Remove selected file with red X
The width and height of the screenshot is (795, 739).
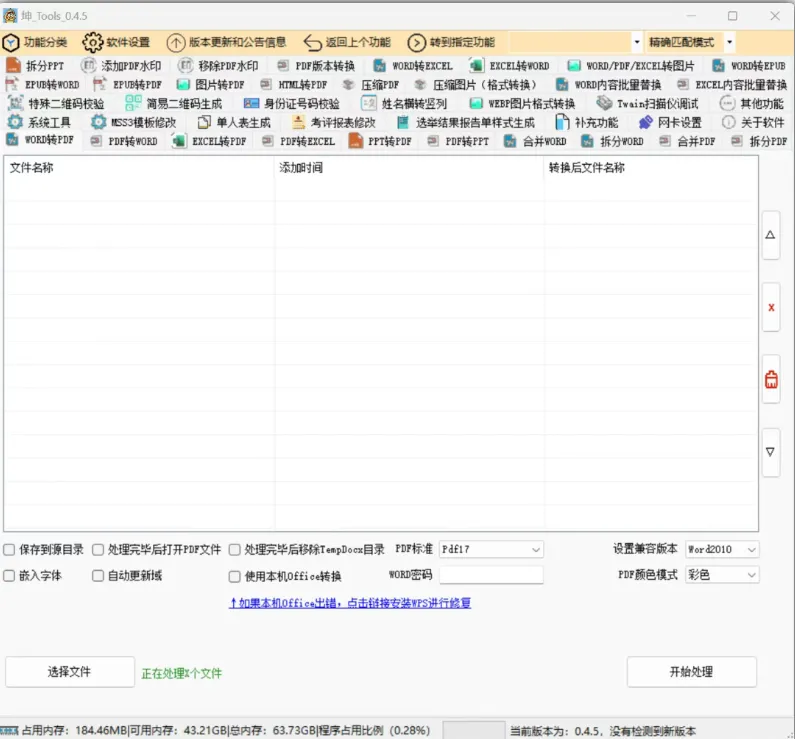click(771, 307)
